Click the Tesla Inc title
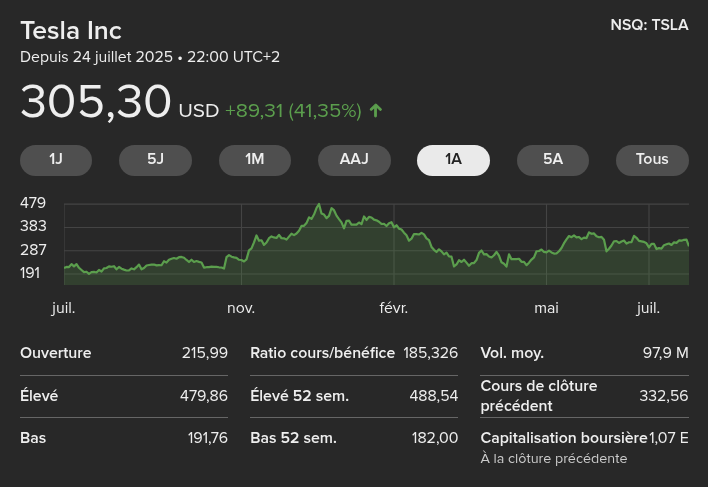The image size is (708, 487). pyautogui.click(x=71, y=31)
